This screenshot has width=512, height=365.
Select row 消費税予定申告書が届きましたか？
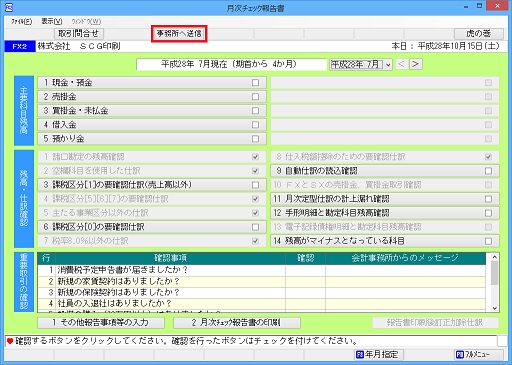coord(262,270)
